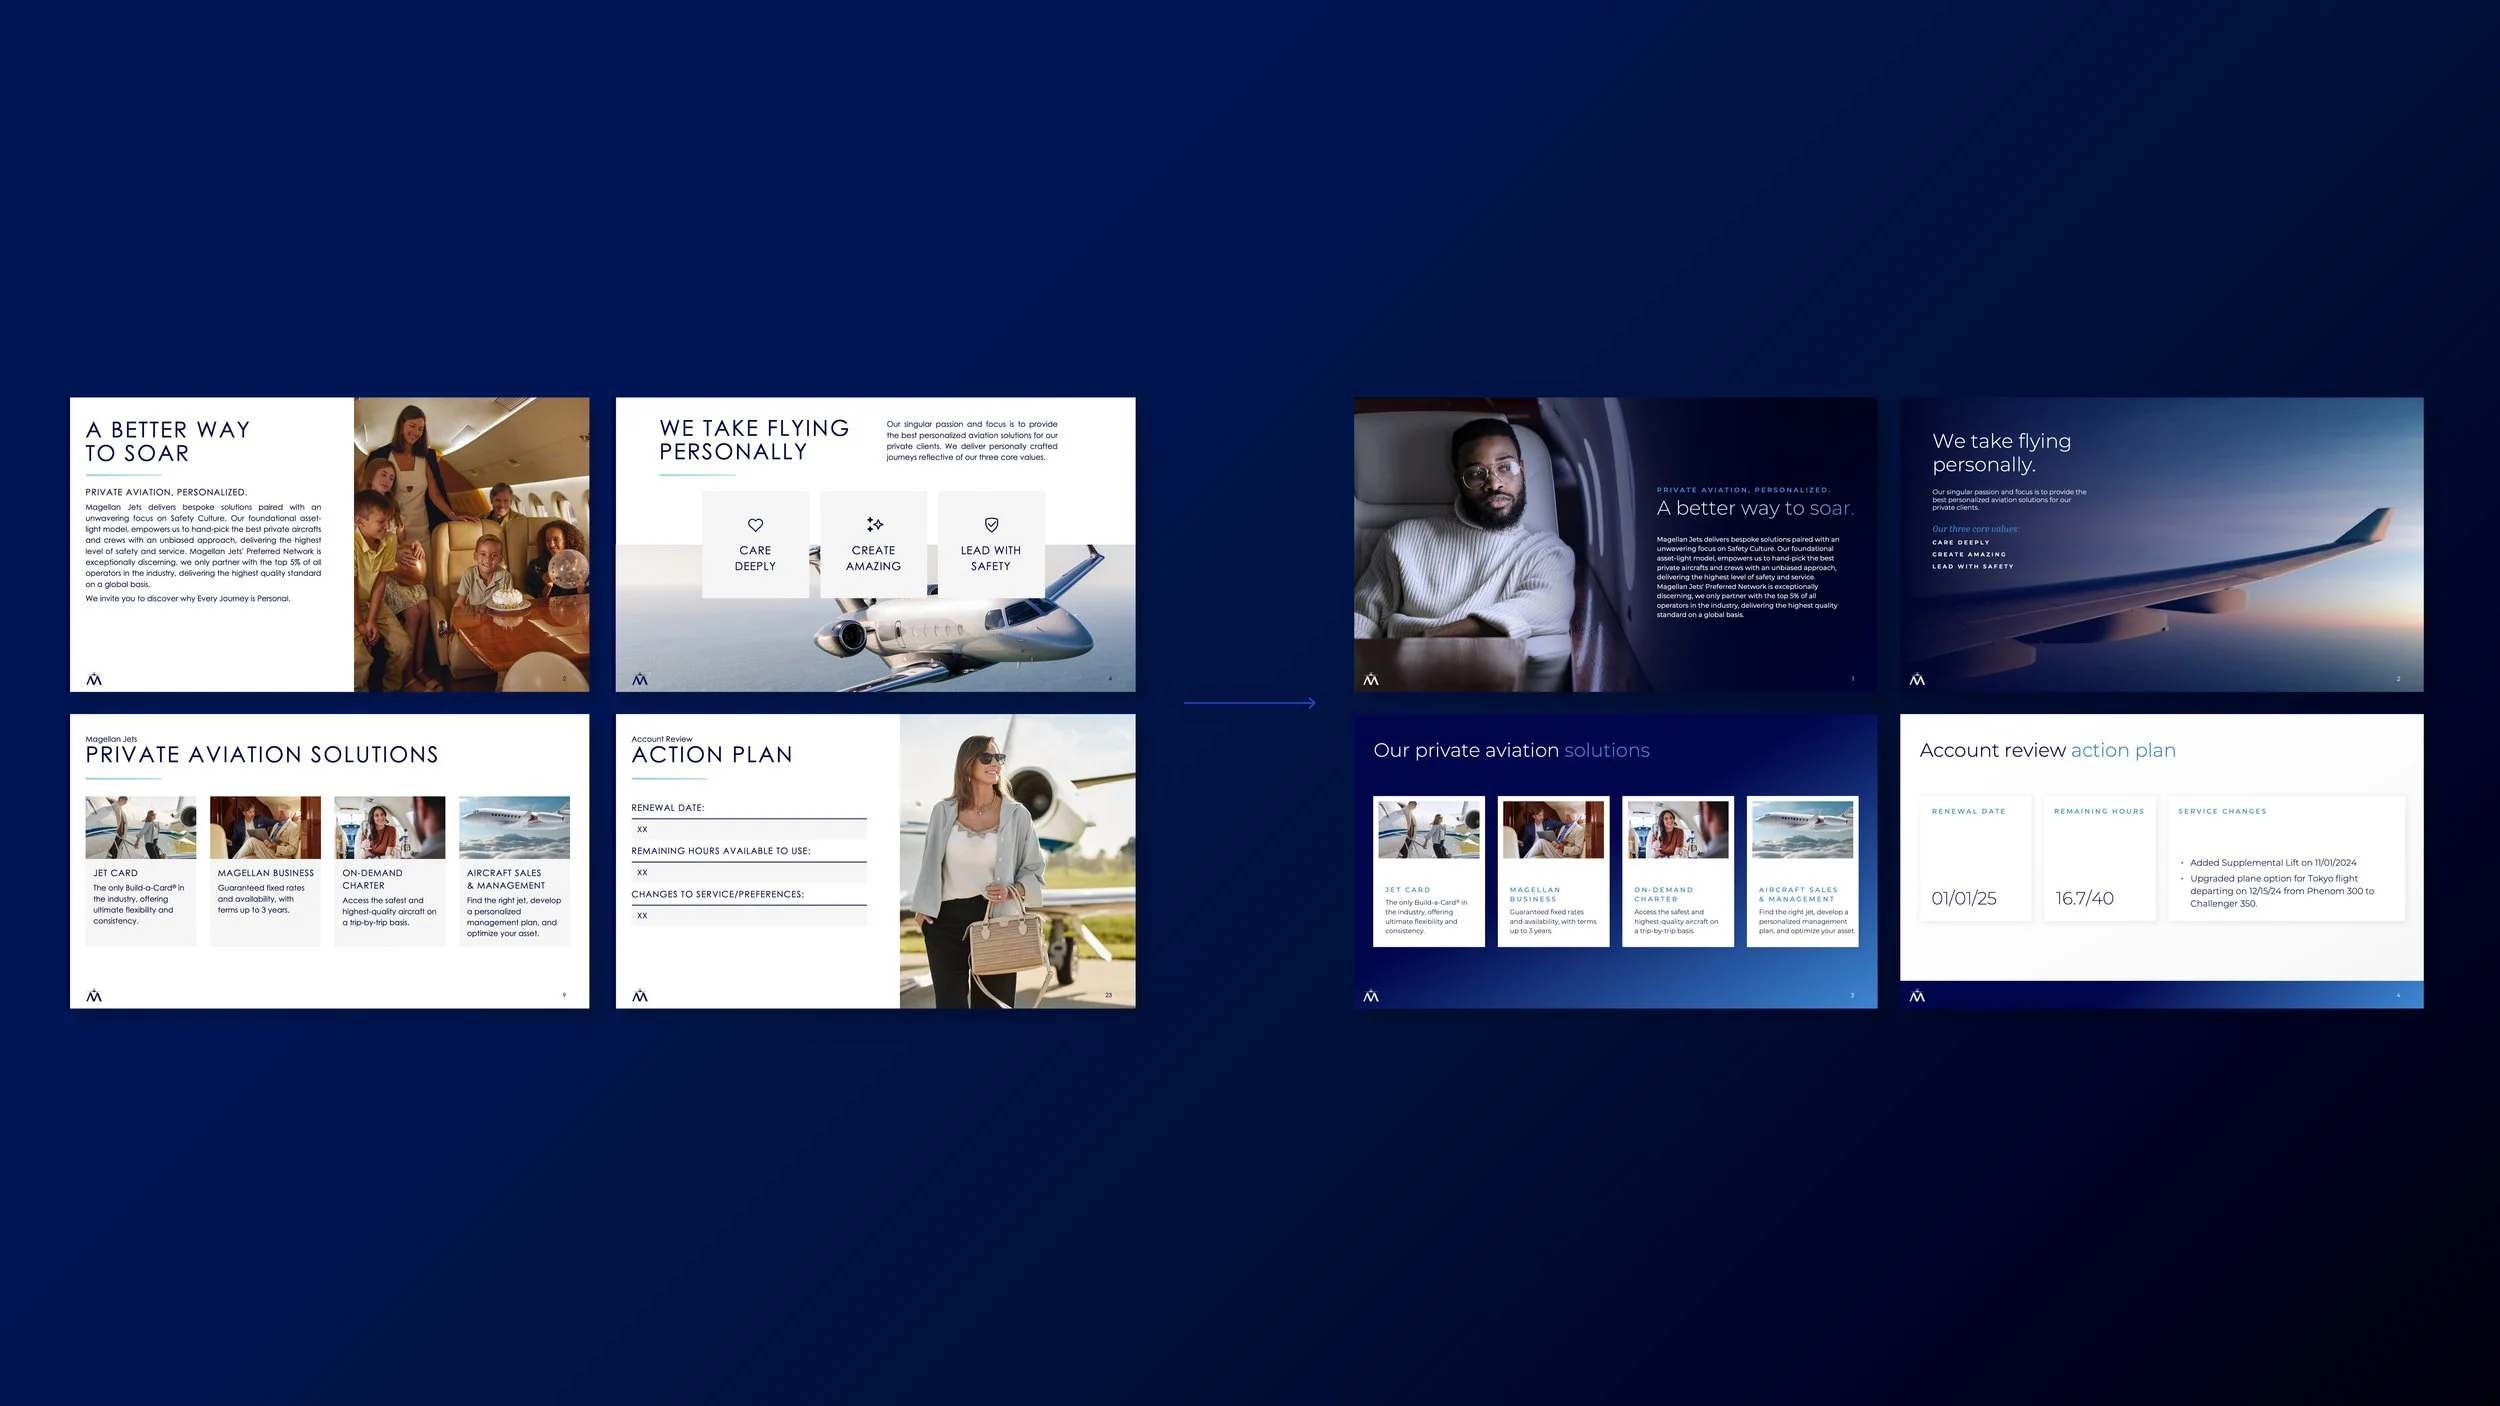Click the Changes to Service/Preferences XX field
Screen dimensions: 2500x1406
[748, 916]
